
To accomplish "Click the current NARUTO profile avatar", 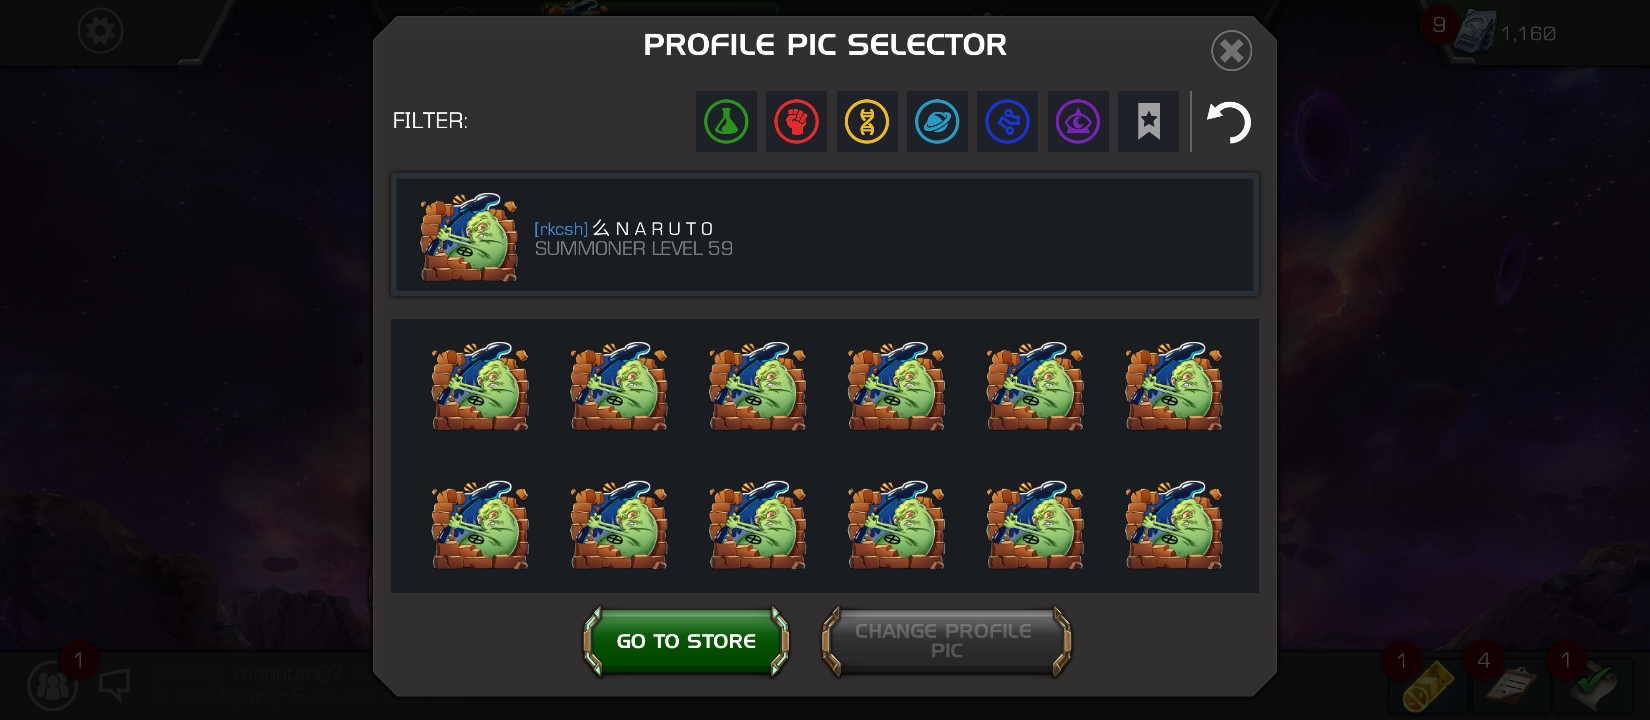I will pyautogui.click(x=469, y=237).
